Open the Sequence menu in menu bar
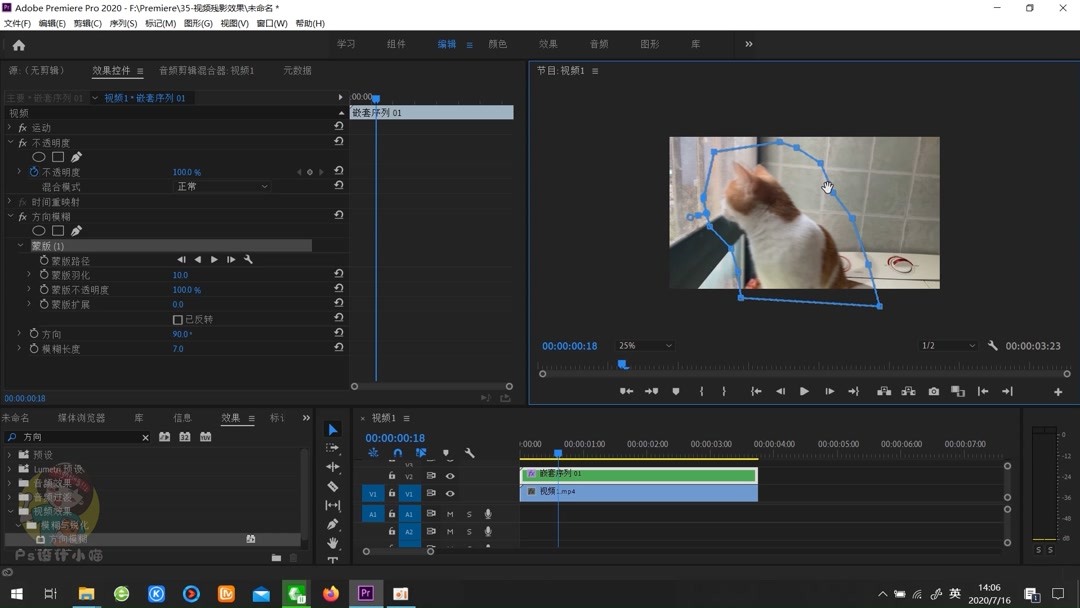This screenshot has width=1080, height=608. [123, 23]
